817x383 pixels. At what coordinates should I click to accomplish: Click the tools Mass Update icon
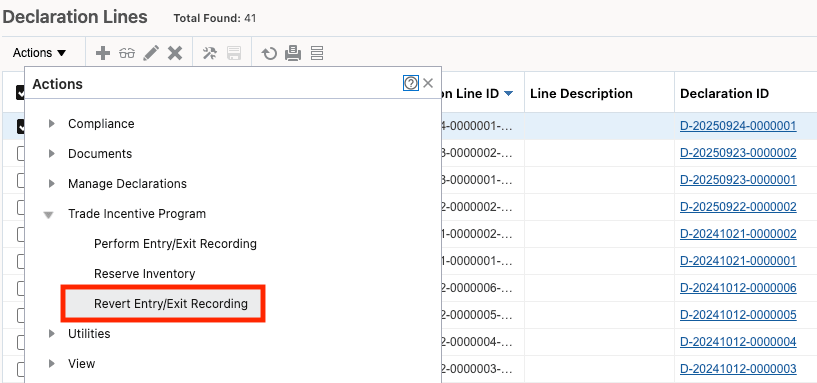(209, 53)
